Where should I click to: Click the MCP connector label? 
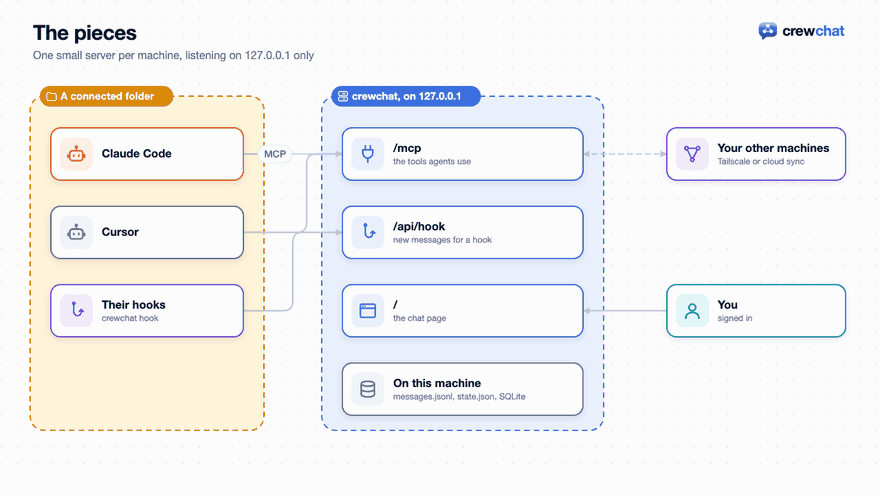click(x=275, y=154)
